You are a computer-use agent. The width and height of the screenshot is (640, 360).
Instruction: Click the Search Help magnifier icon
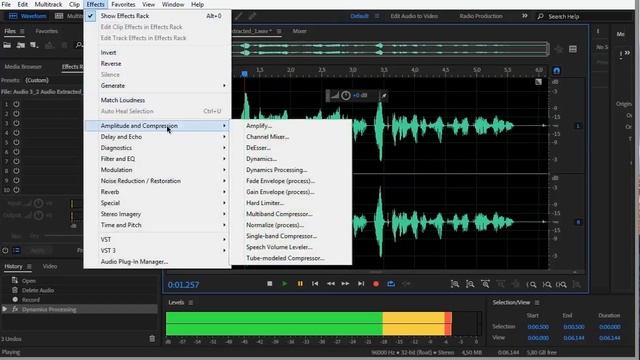click(540, 16)
